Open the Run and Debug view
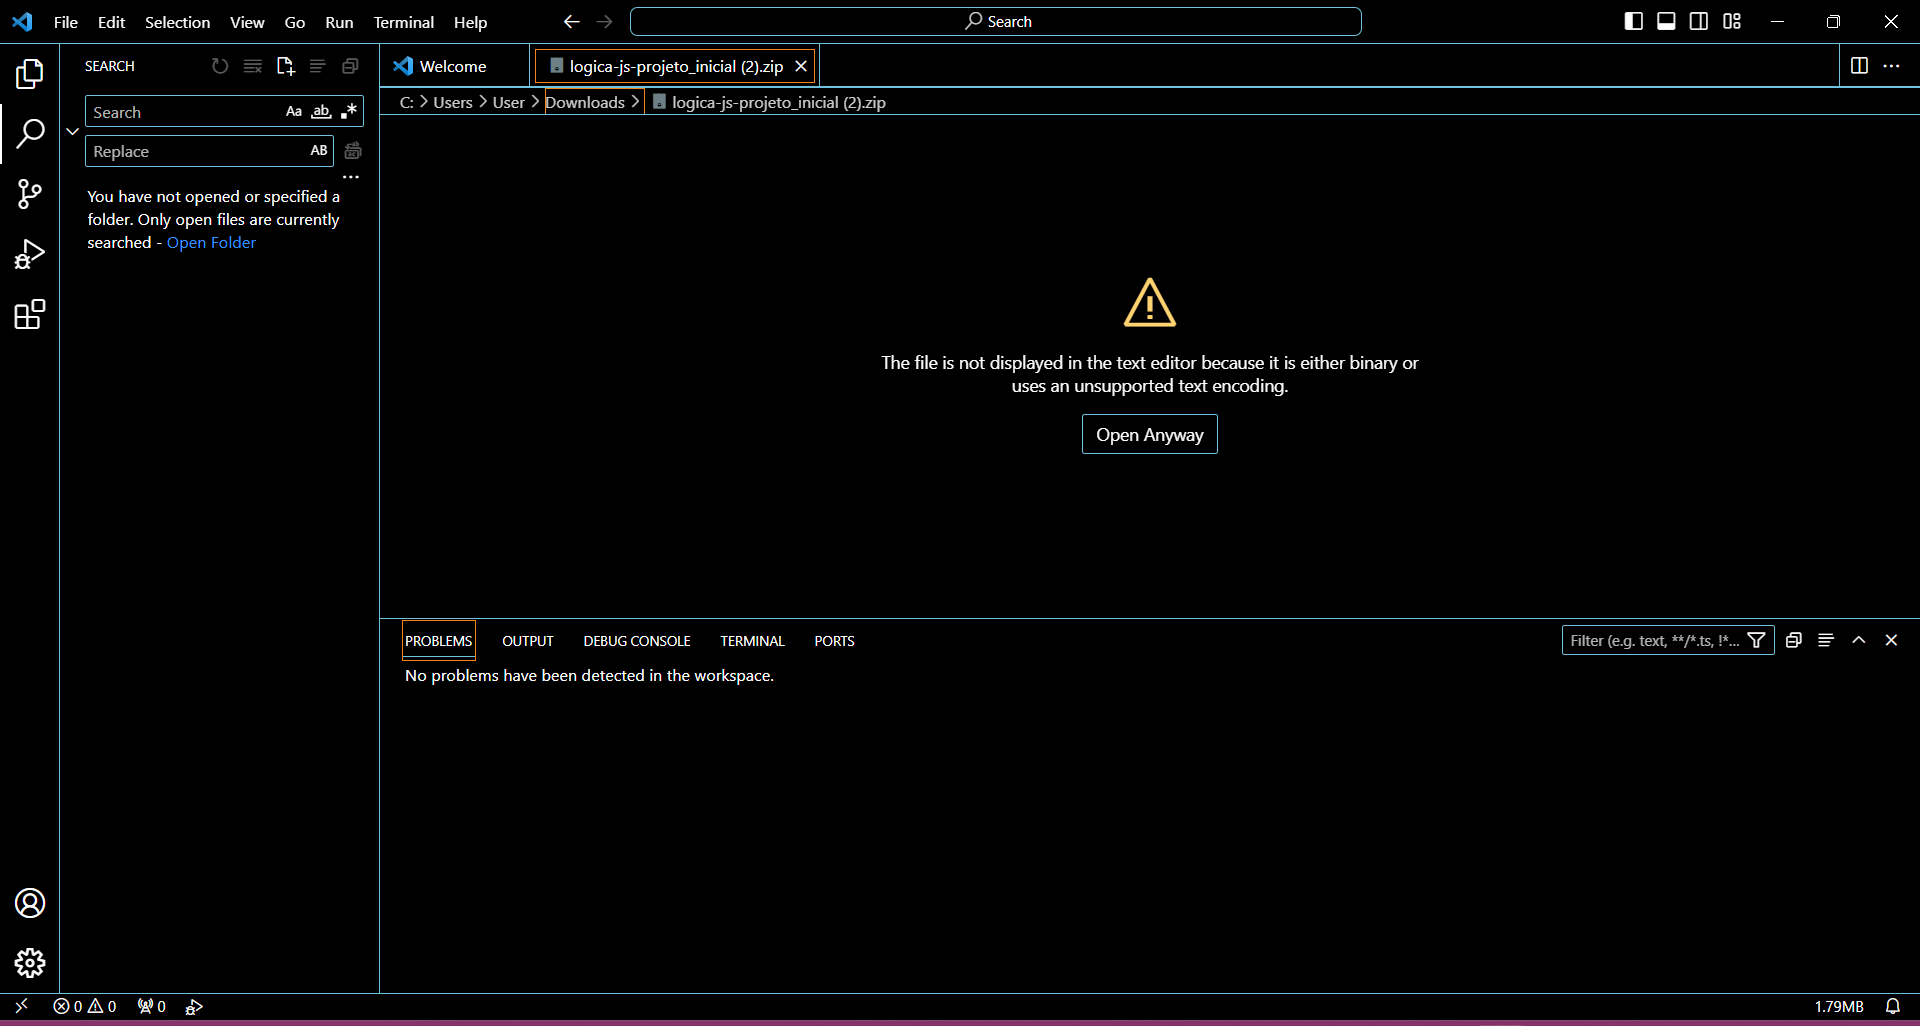 point(30,254)
